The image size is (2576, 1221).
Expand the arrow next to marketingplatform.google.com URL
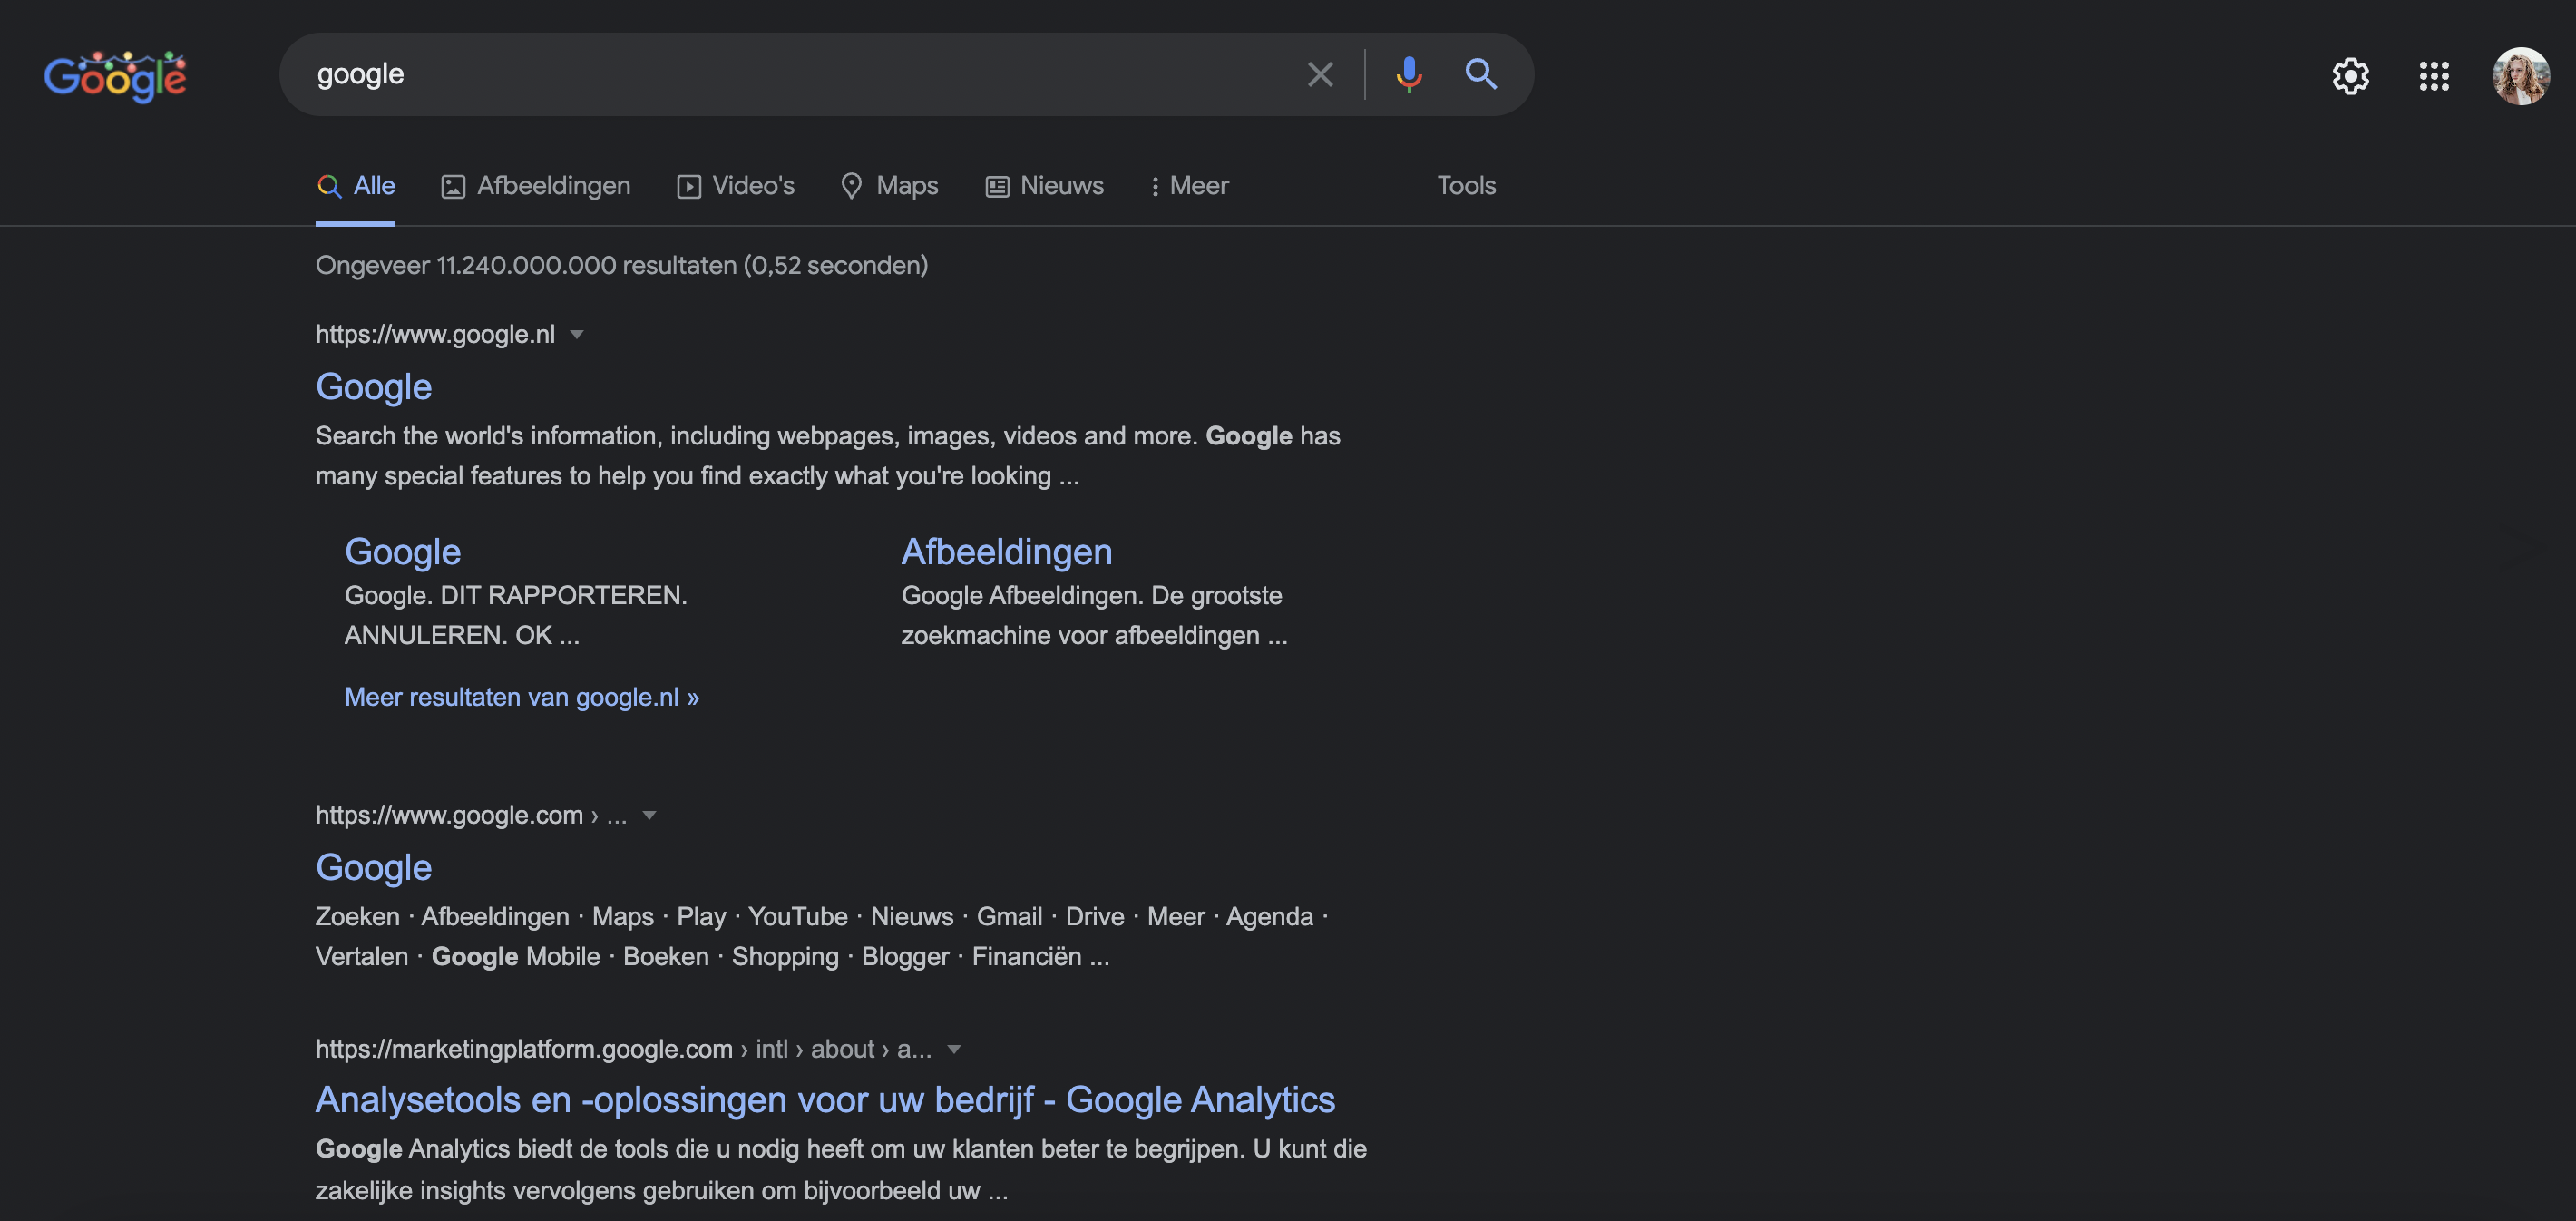coord(954,1049)
